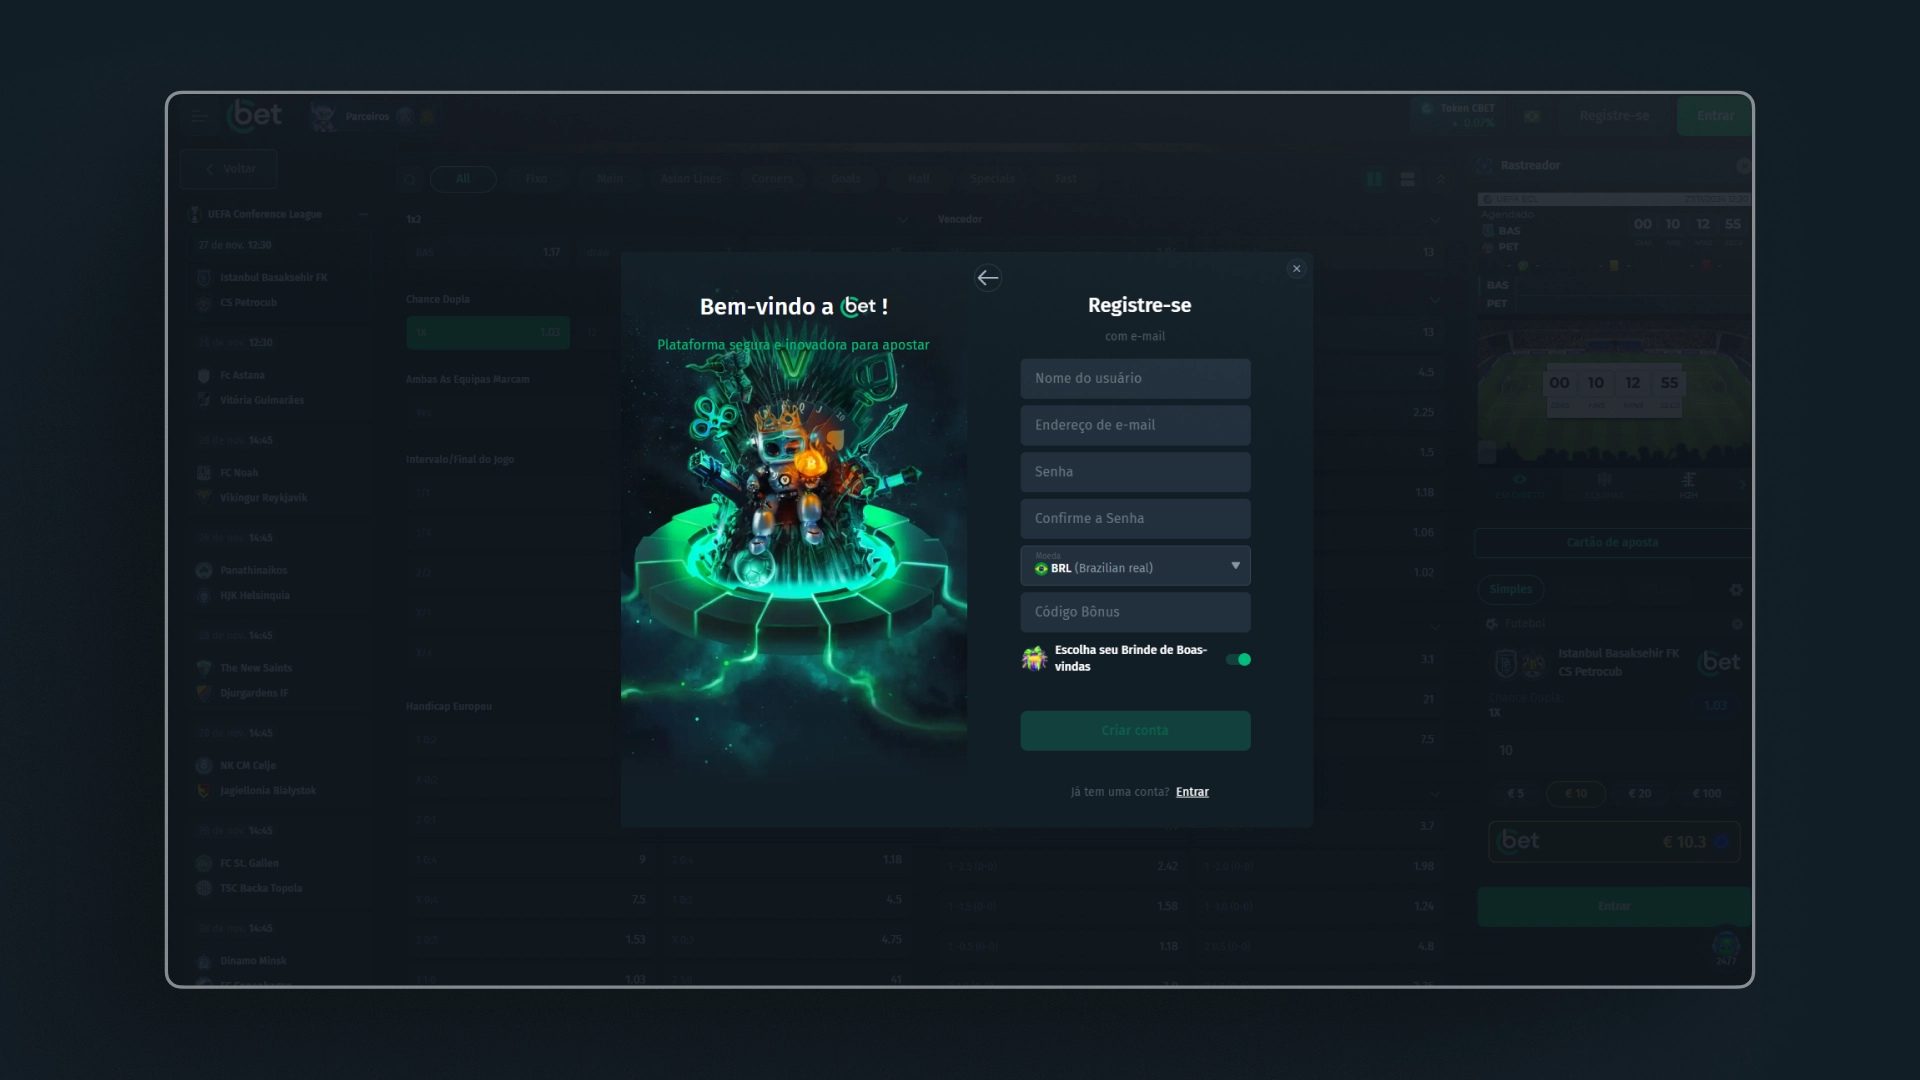Open the Goals market tab

click(x=846, y=179)
